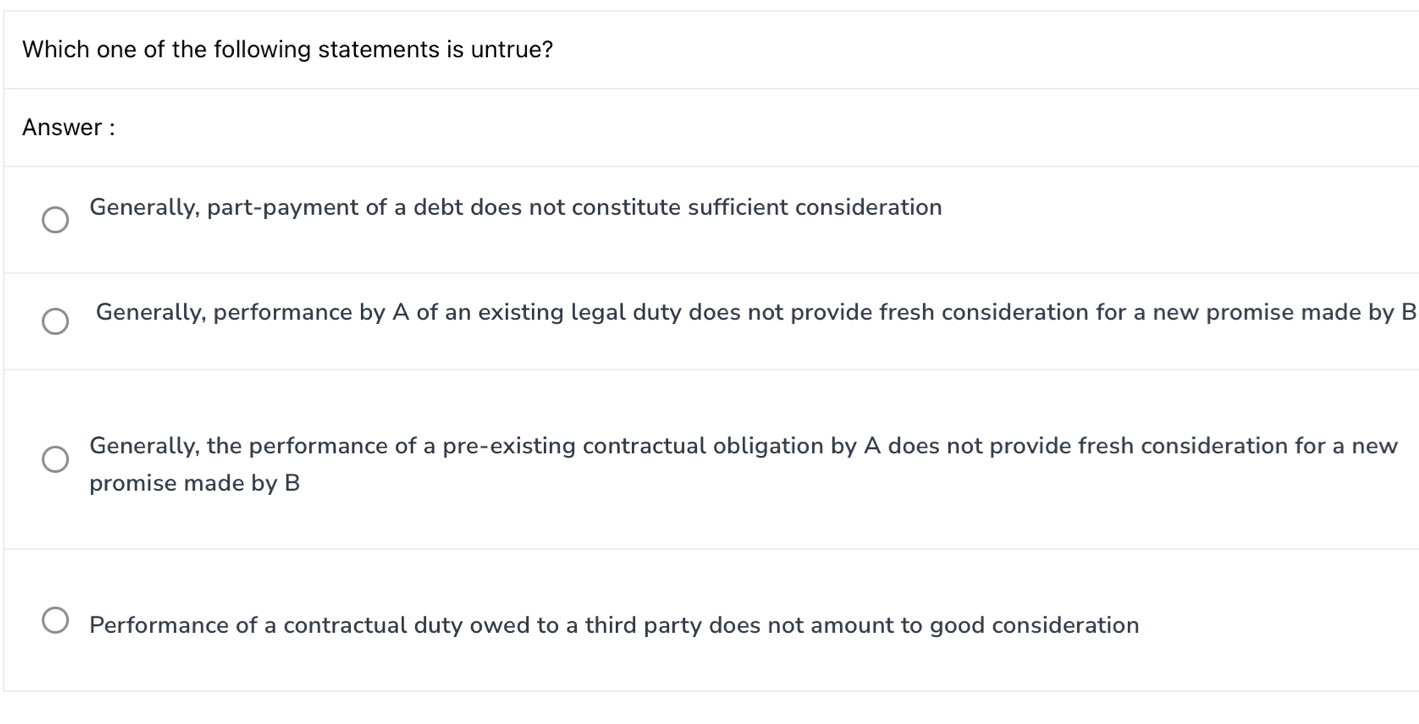Click the third answer's radio circle
This screenshot has width=1419, height=724.
[x=55, y=460]
